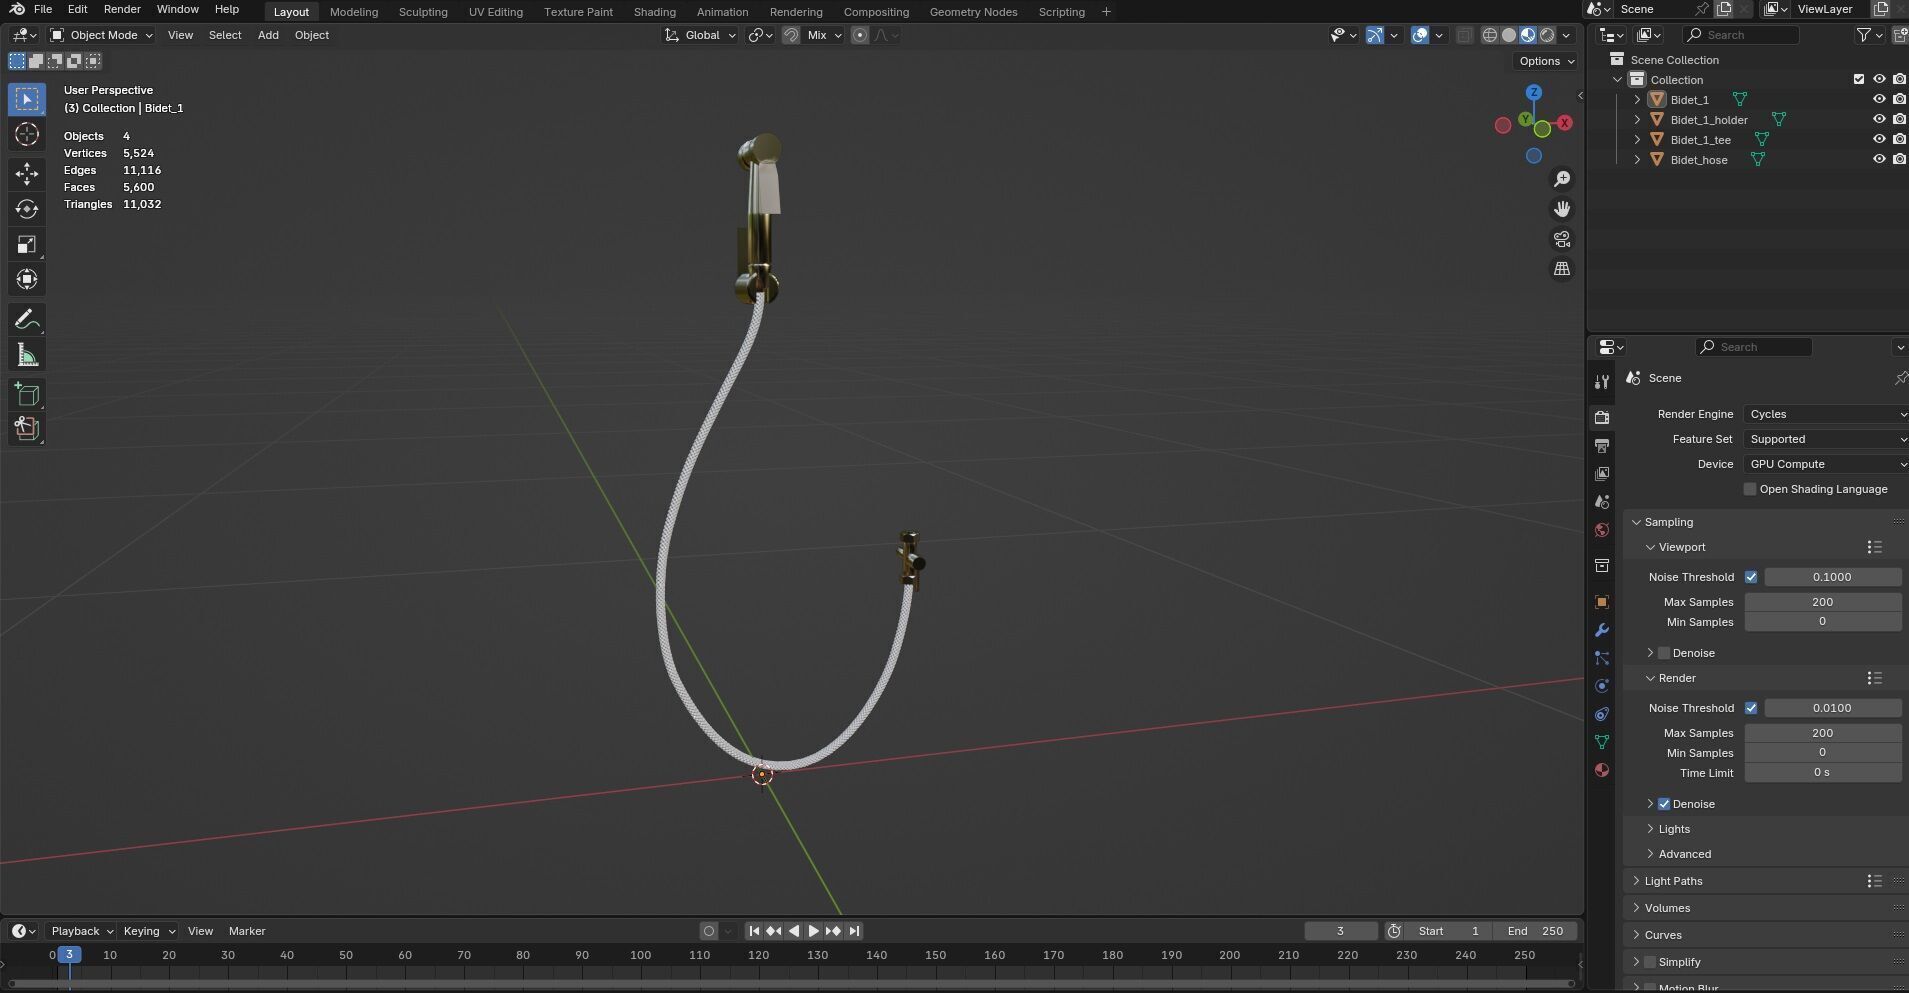Screen dimensions: 1909x993
Task: Activate the Scale tool
Action: point(27,244)
